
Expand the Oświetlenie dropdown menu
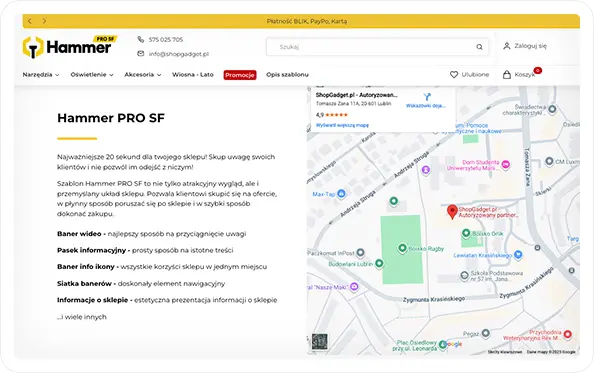92,75
